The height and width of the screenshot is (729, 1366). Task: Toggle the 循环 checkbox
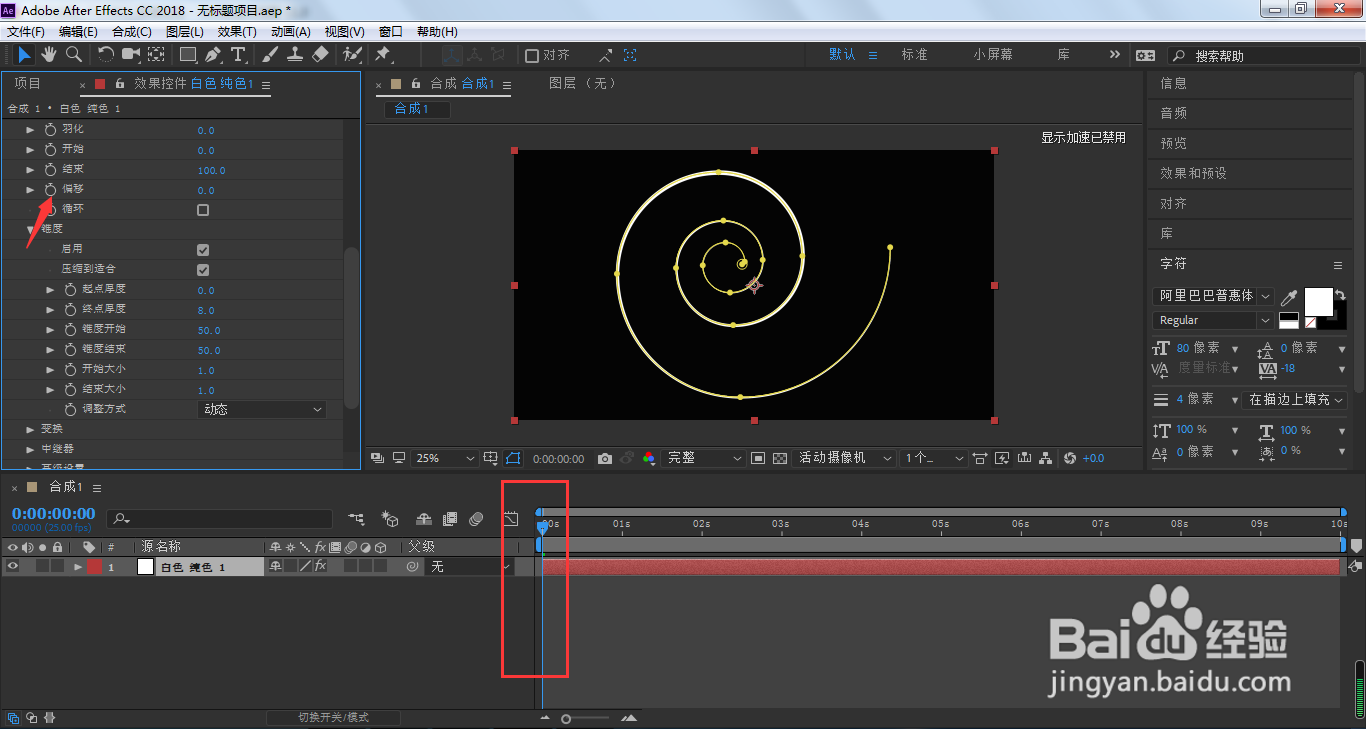203,210
